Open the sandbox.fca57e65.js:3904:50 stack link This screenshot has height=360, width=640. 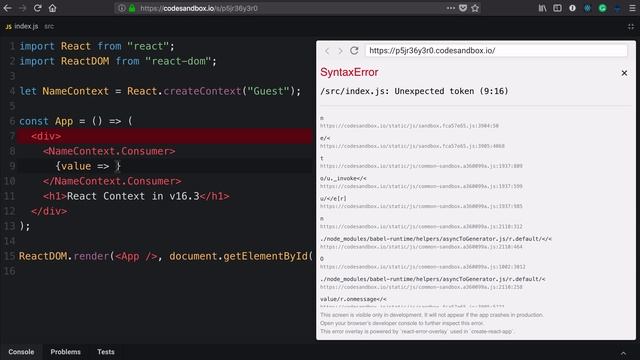click(x=409, y=126)
